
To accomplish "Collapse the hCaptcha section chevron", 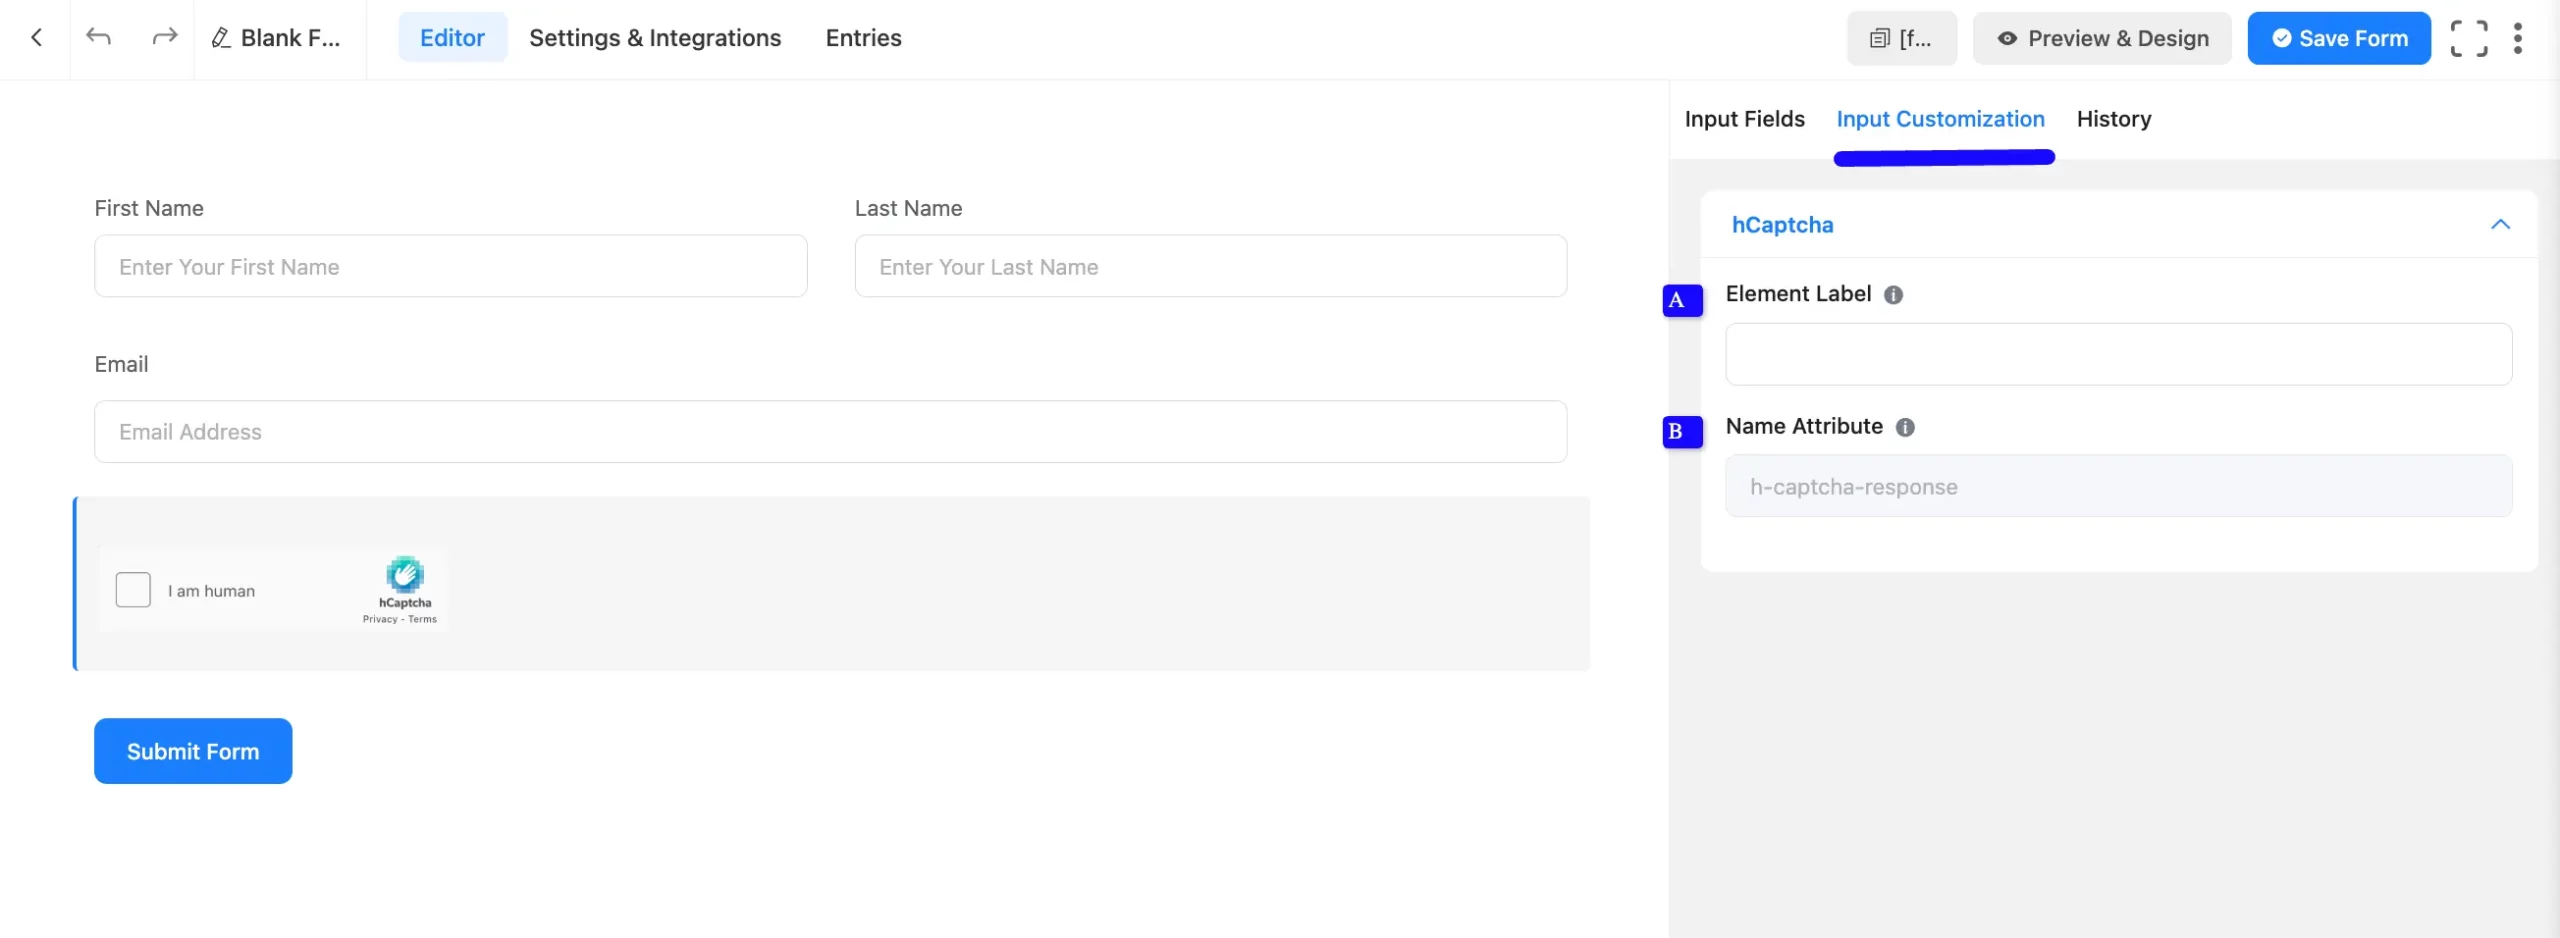I will [x=2500, y=225].
